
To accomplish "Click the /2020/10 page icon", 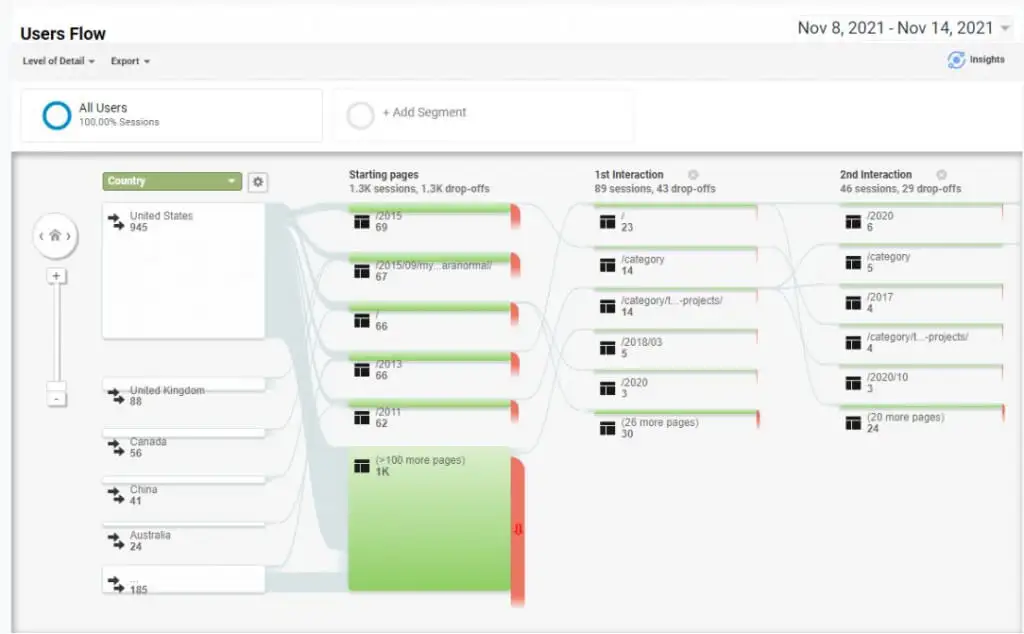I will [x=853, y=383].
